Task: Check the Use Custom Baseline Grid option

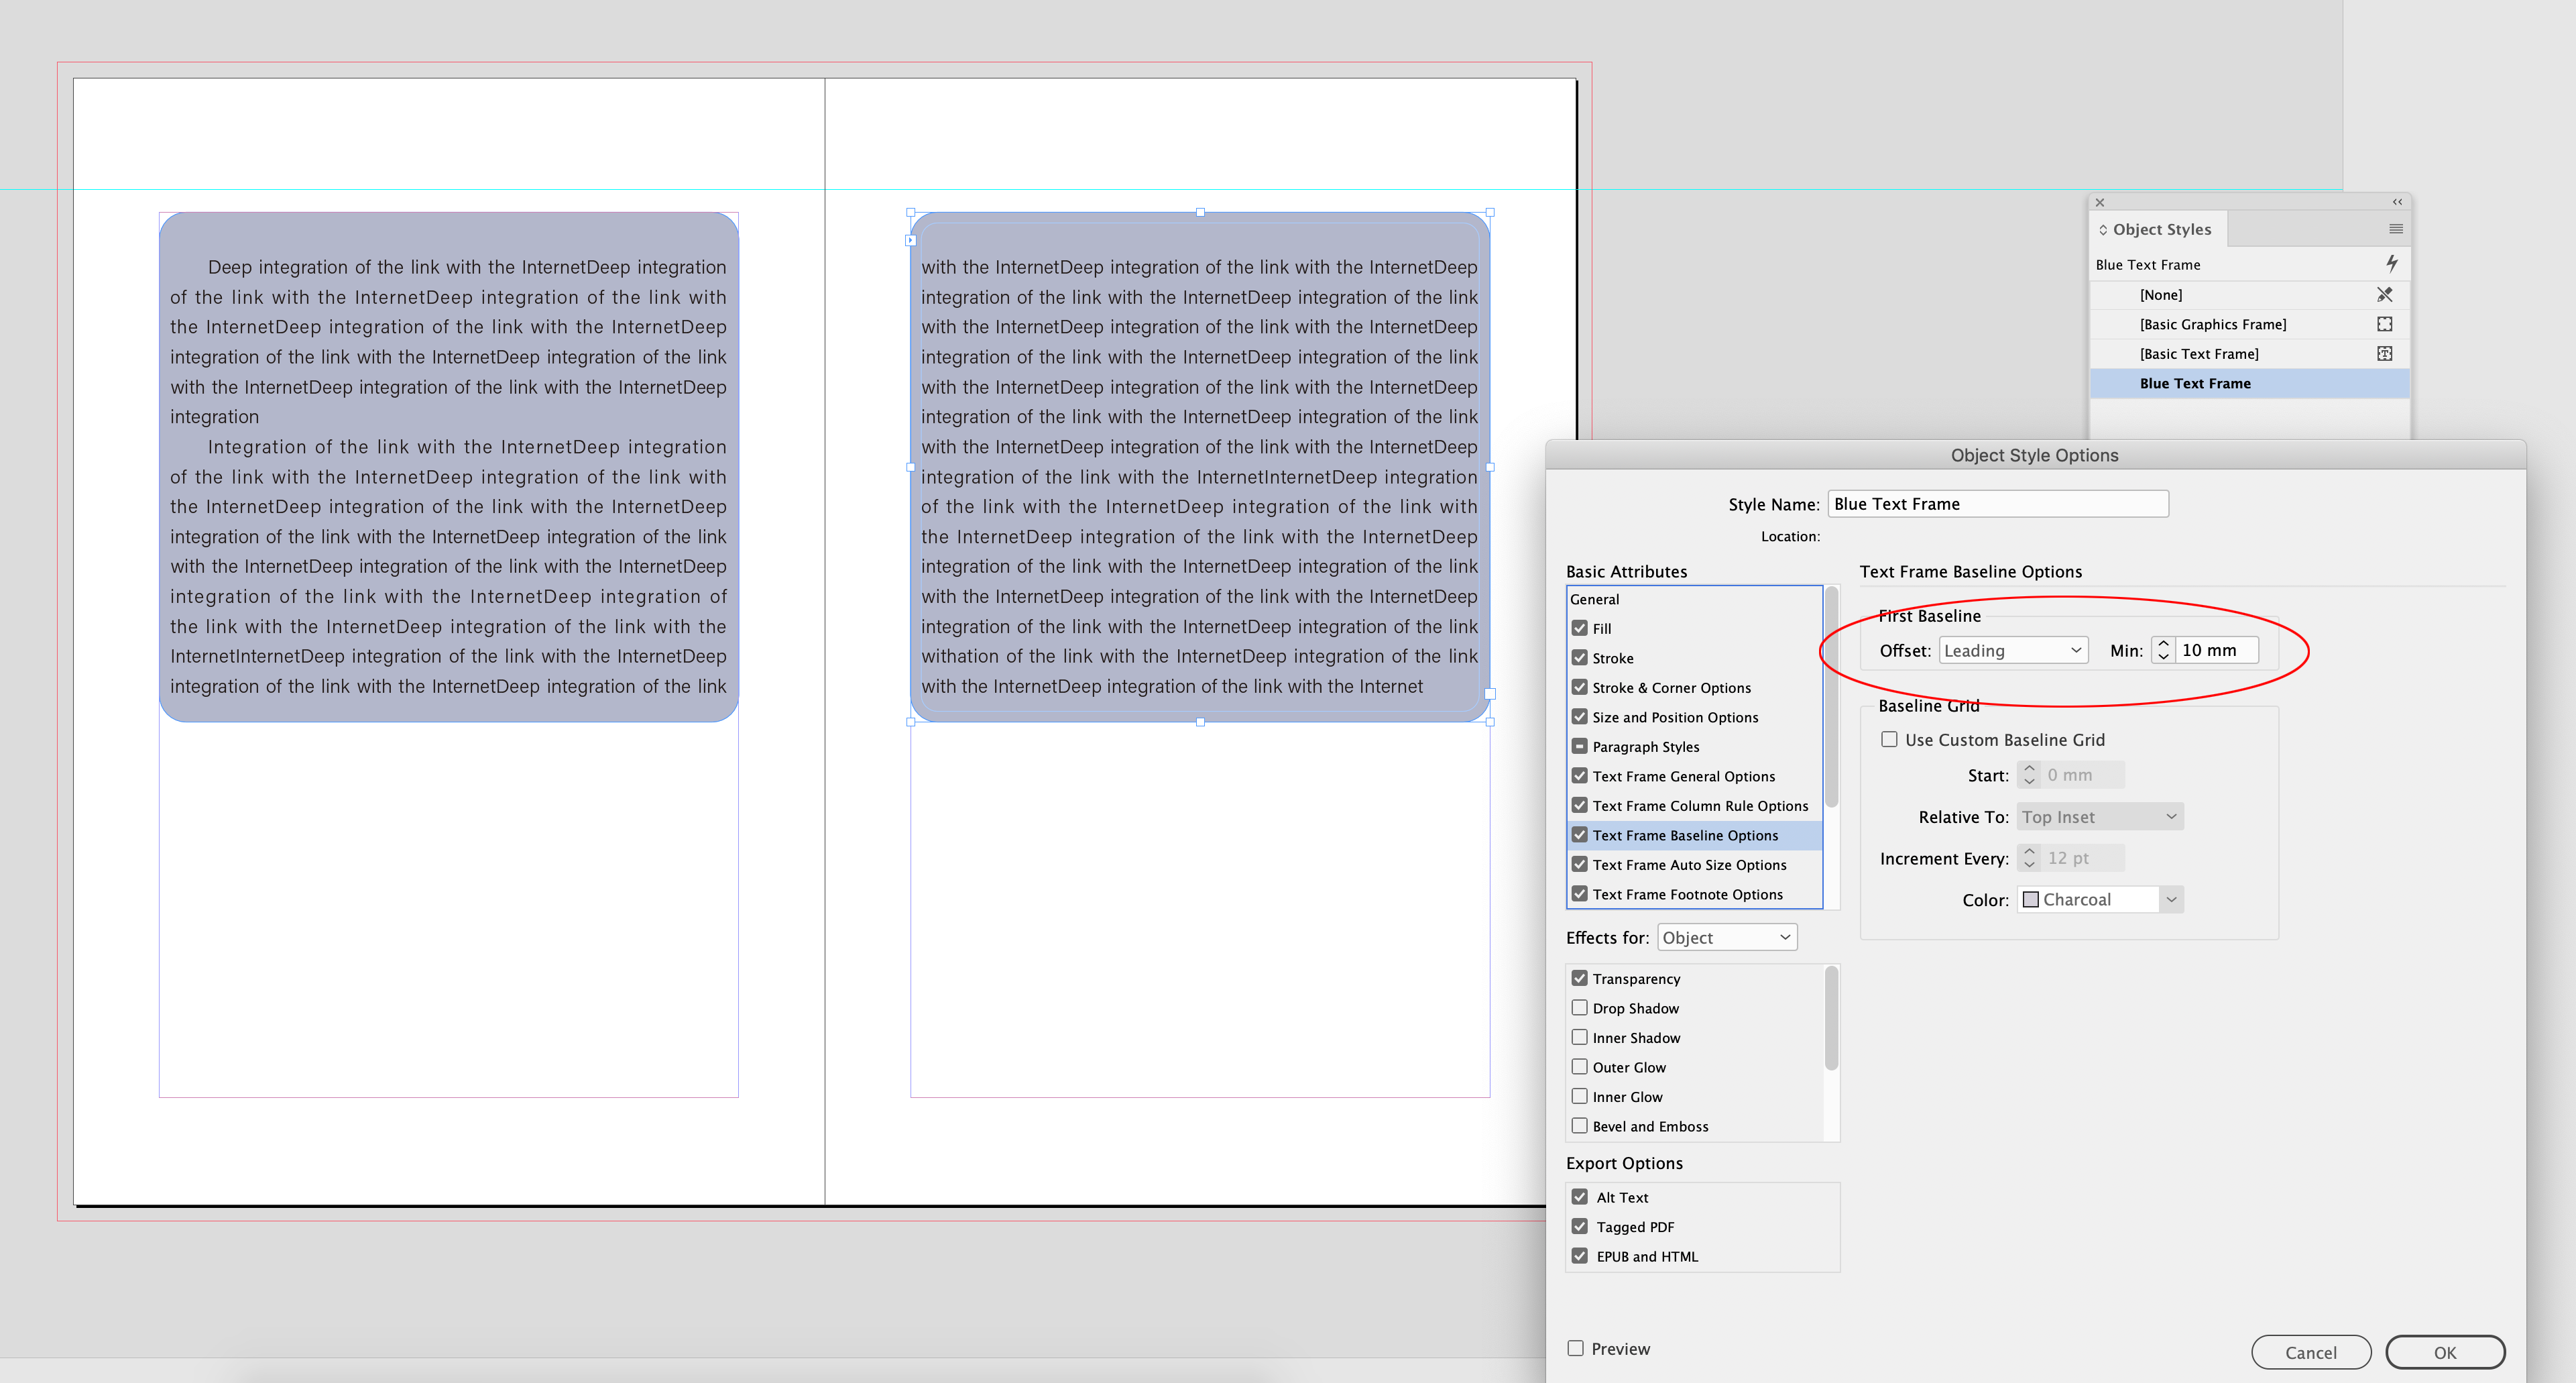Action: (x=1889, y=739)
